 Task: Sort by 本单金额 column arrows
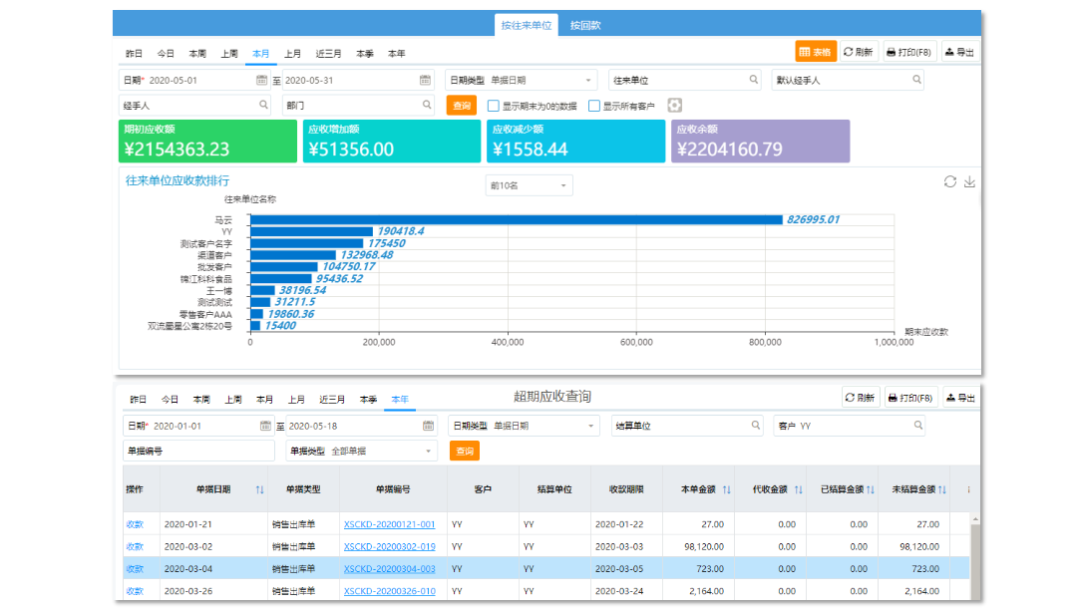tap(726, 489)
